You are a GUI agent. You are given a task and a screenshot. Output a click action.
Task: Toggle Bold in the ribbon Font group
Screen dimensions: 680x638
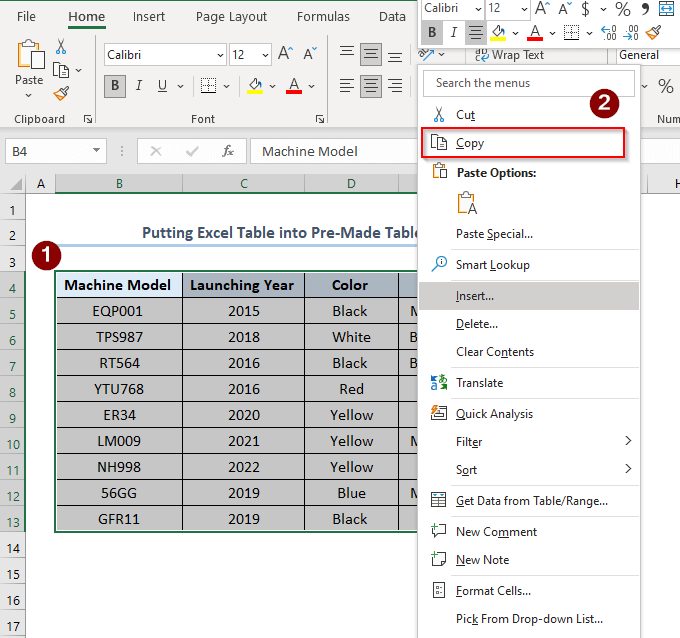tap(114, 86)
